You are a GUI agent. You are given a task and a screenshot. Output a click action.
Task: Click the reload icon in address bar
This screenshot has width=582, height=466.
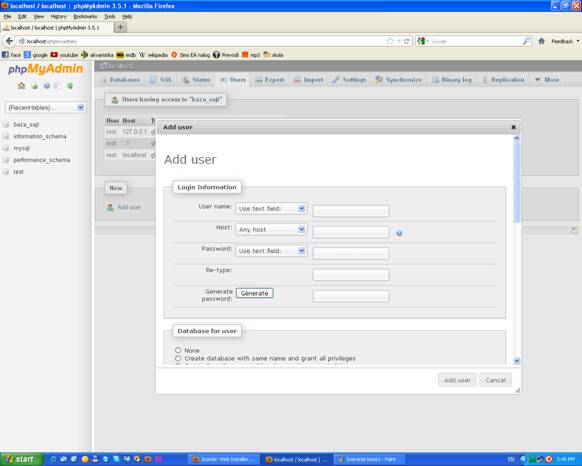point(407,41)
